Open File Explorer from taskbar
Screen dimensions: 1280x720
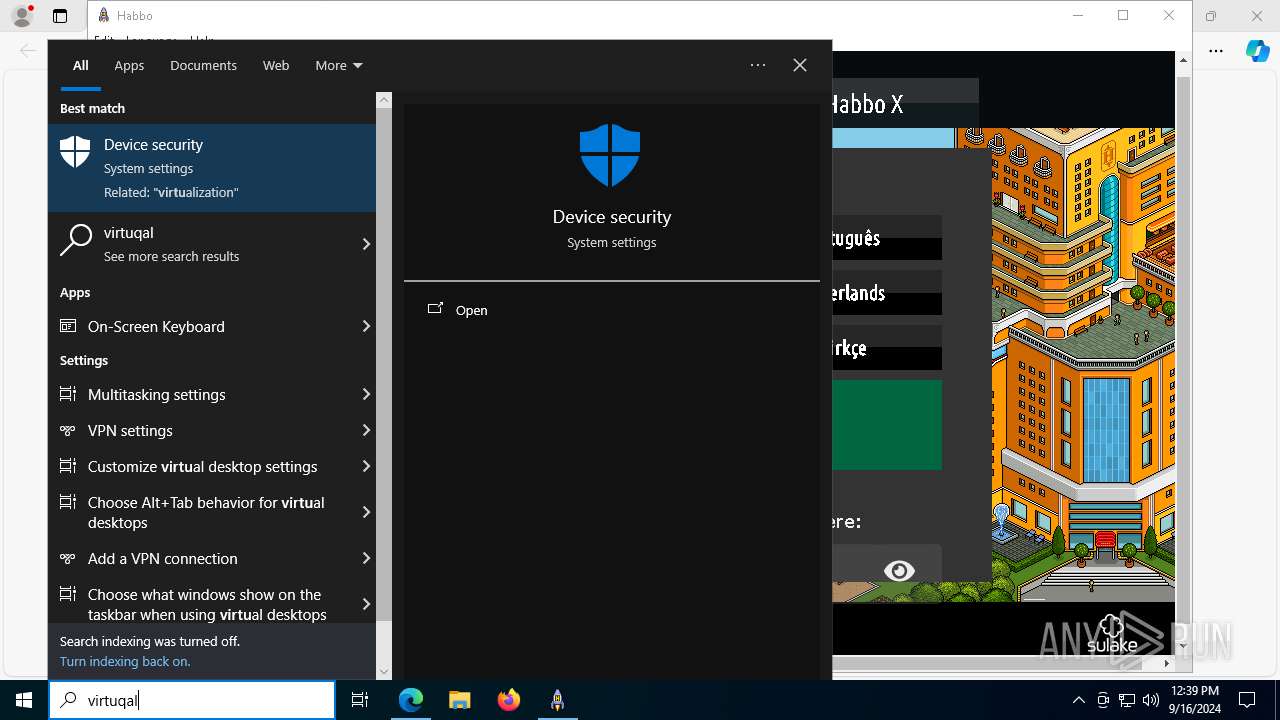pos(459,700)
